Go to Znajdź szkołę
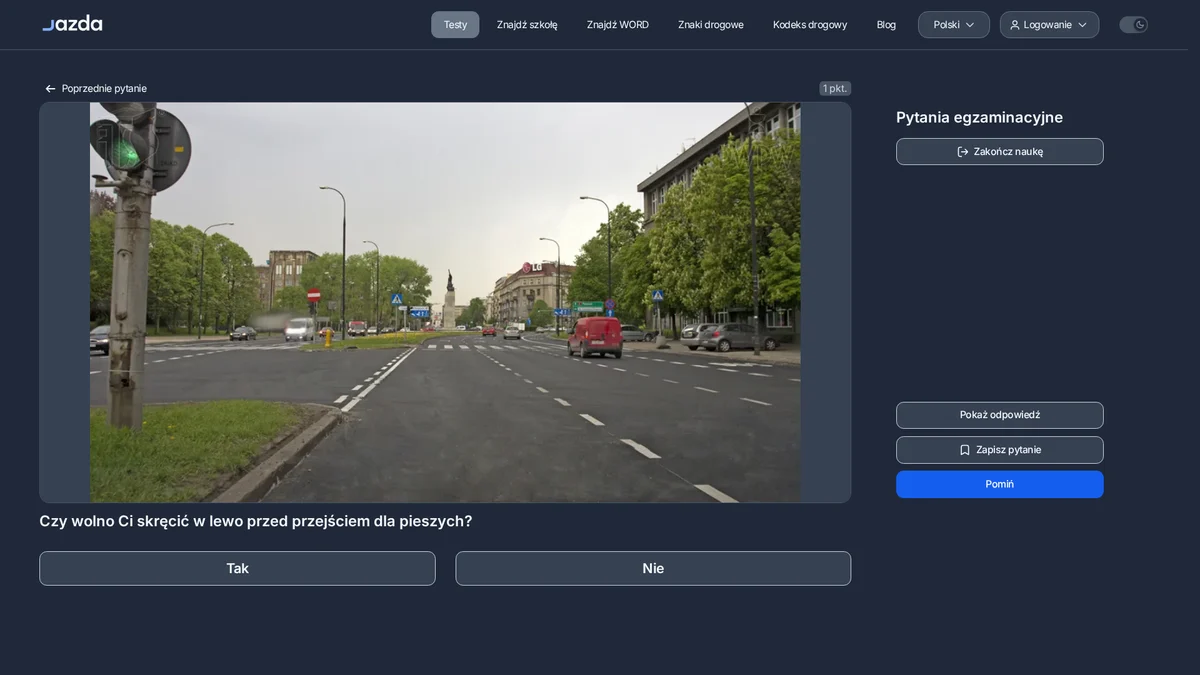Screen dimensions: 1200x675 coord(527,25)
